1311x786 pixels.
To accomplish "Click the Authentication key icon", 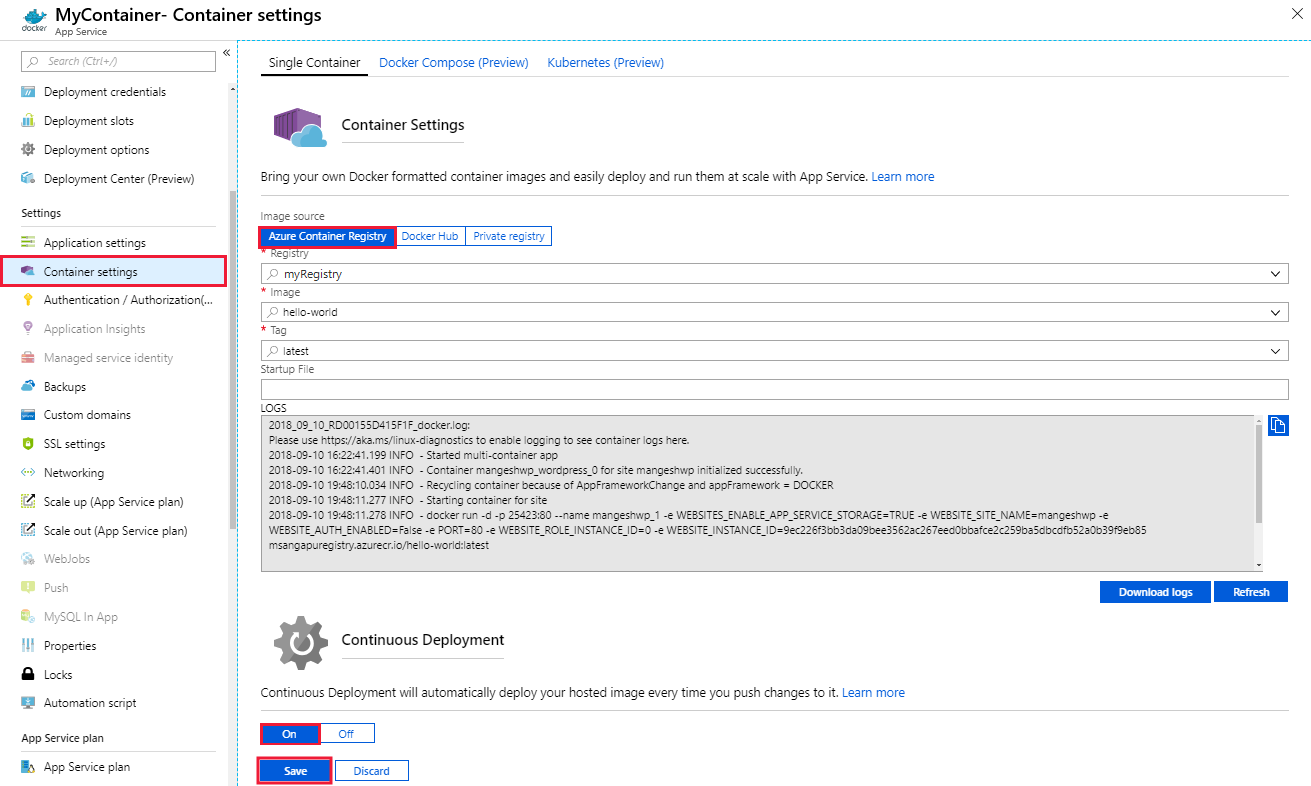I will point(28,300).
